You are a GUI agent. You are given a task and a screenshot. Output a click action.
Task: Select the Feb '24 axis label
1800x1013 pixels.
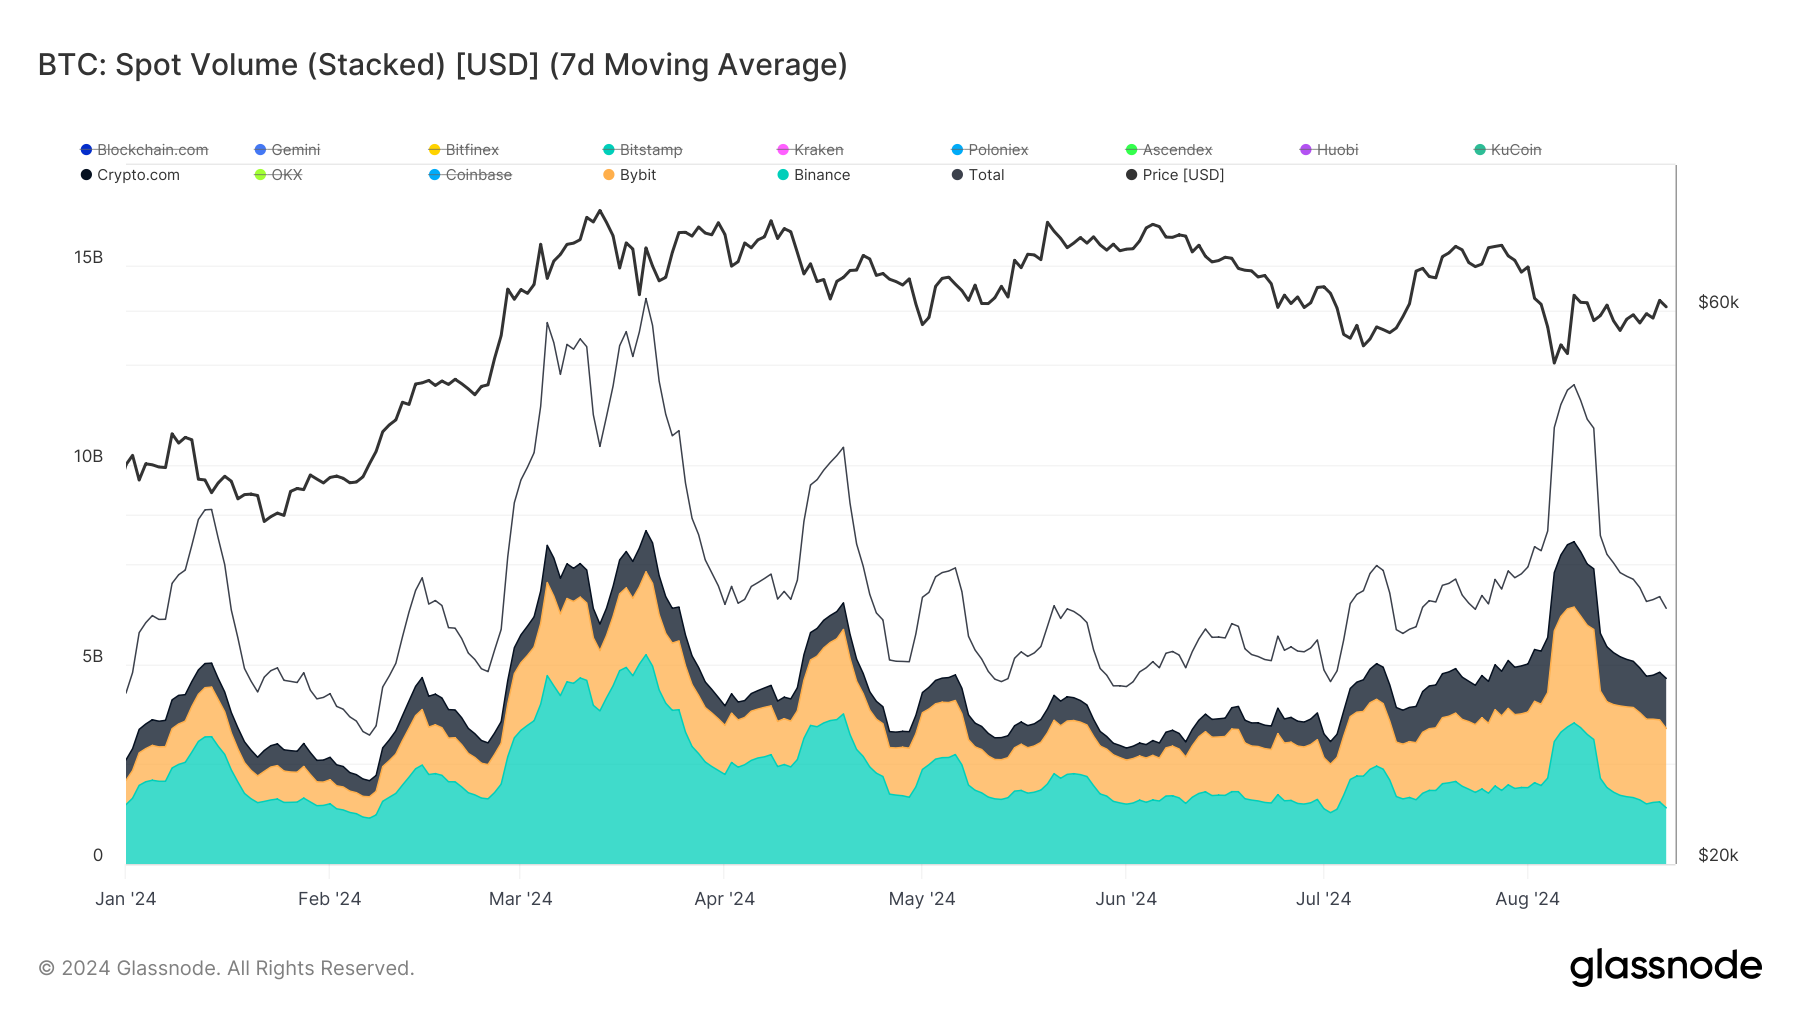[x=329, y=899]
